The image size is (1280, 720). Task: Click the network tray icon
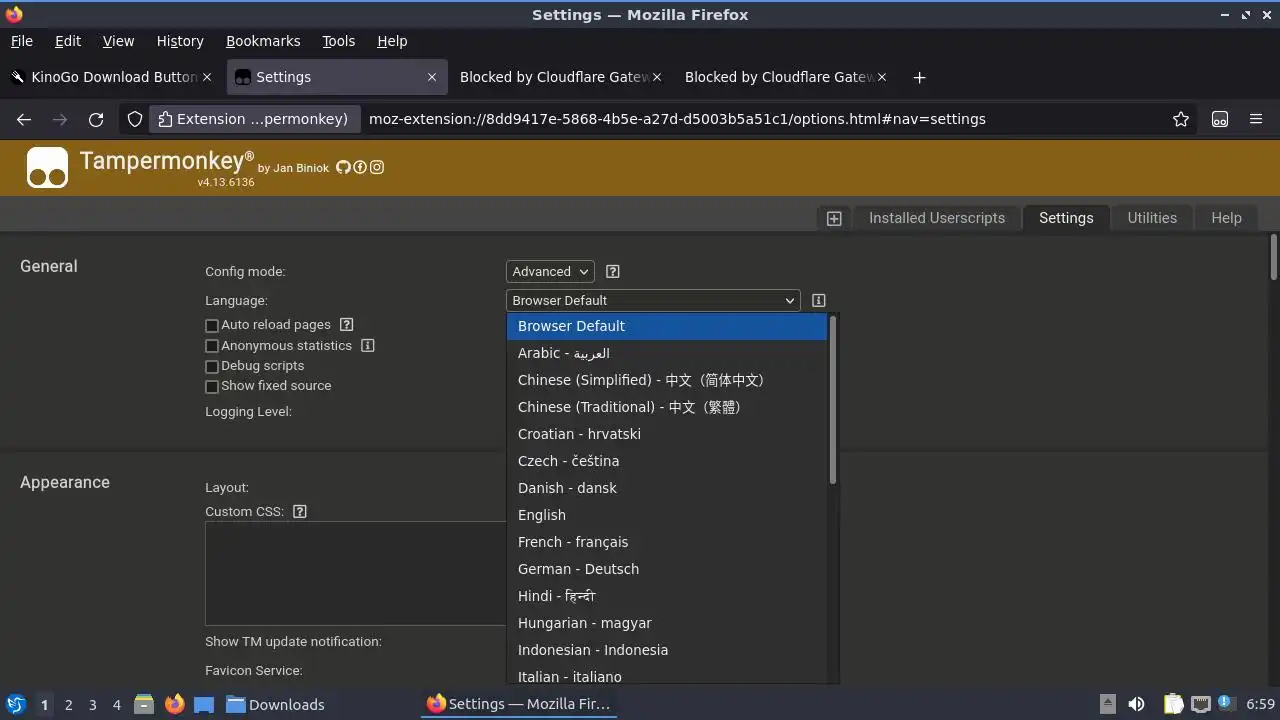tap(1201, 704)
